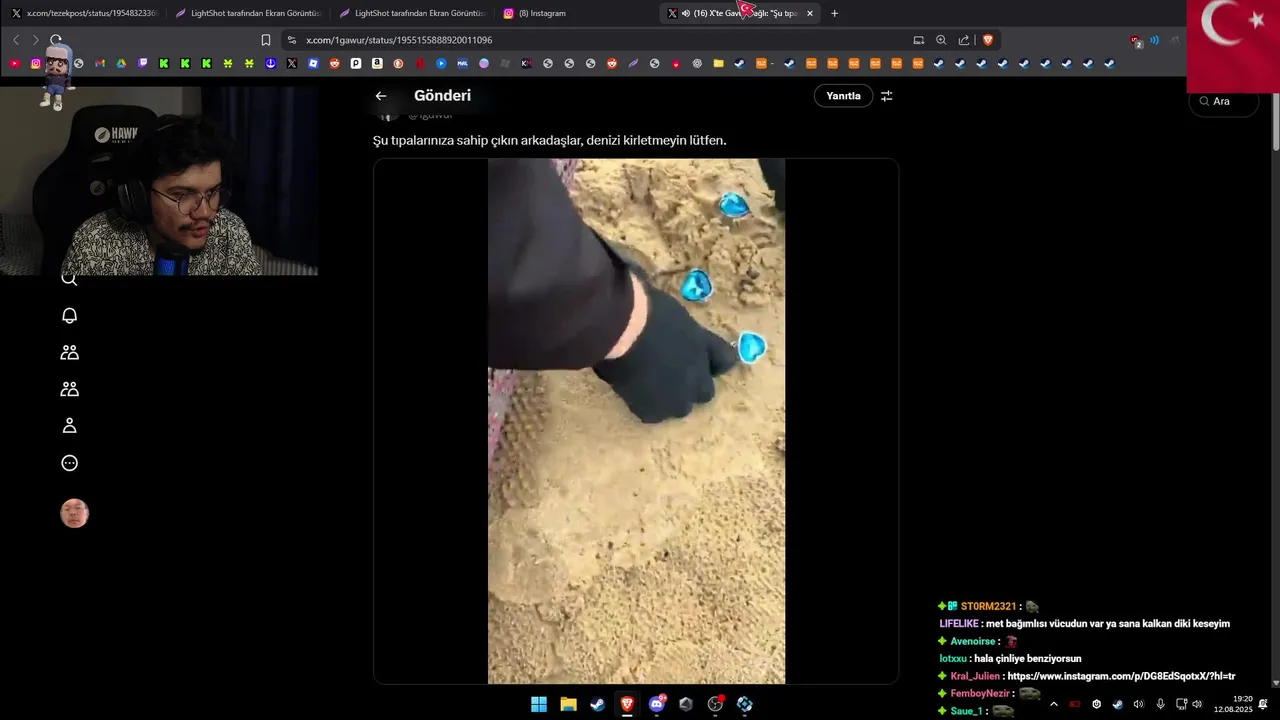The width and height of the screenshot is (1280, 720).
Task: Open Brave browser in taskbar
Action: point(627,704)
